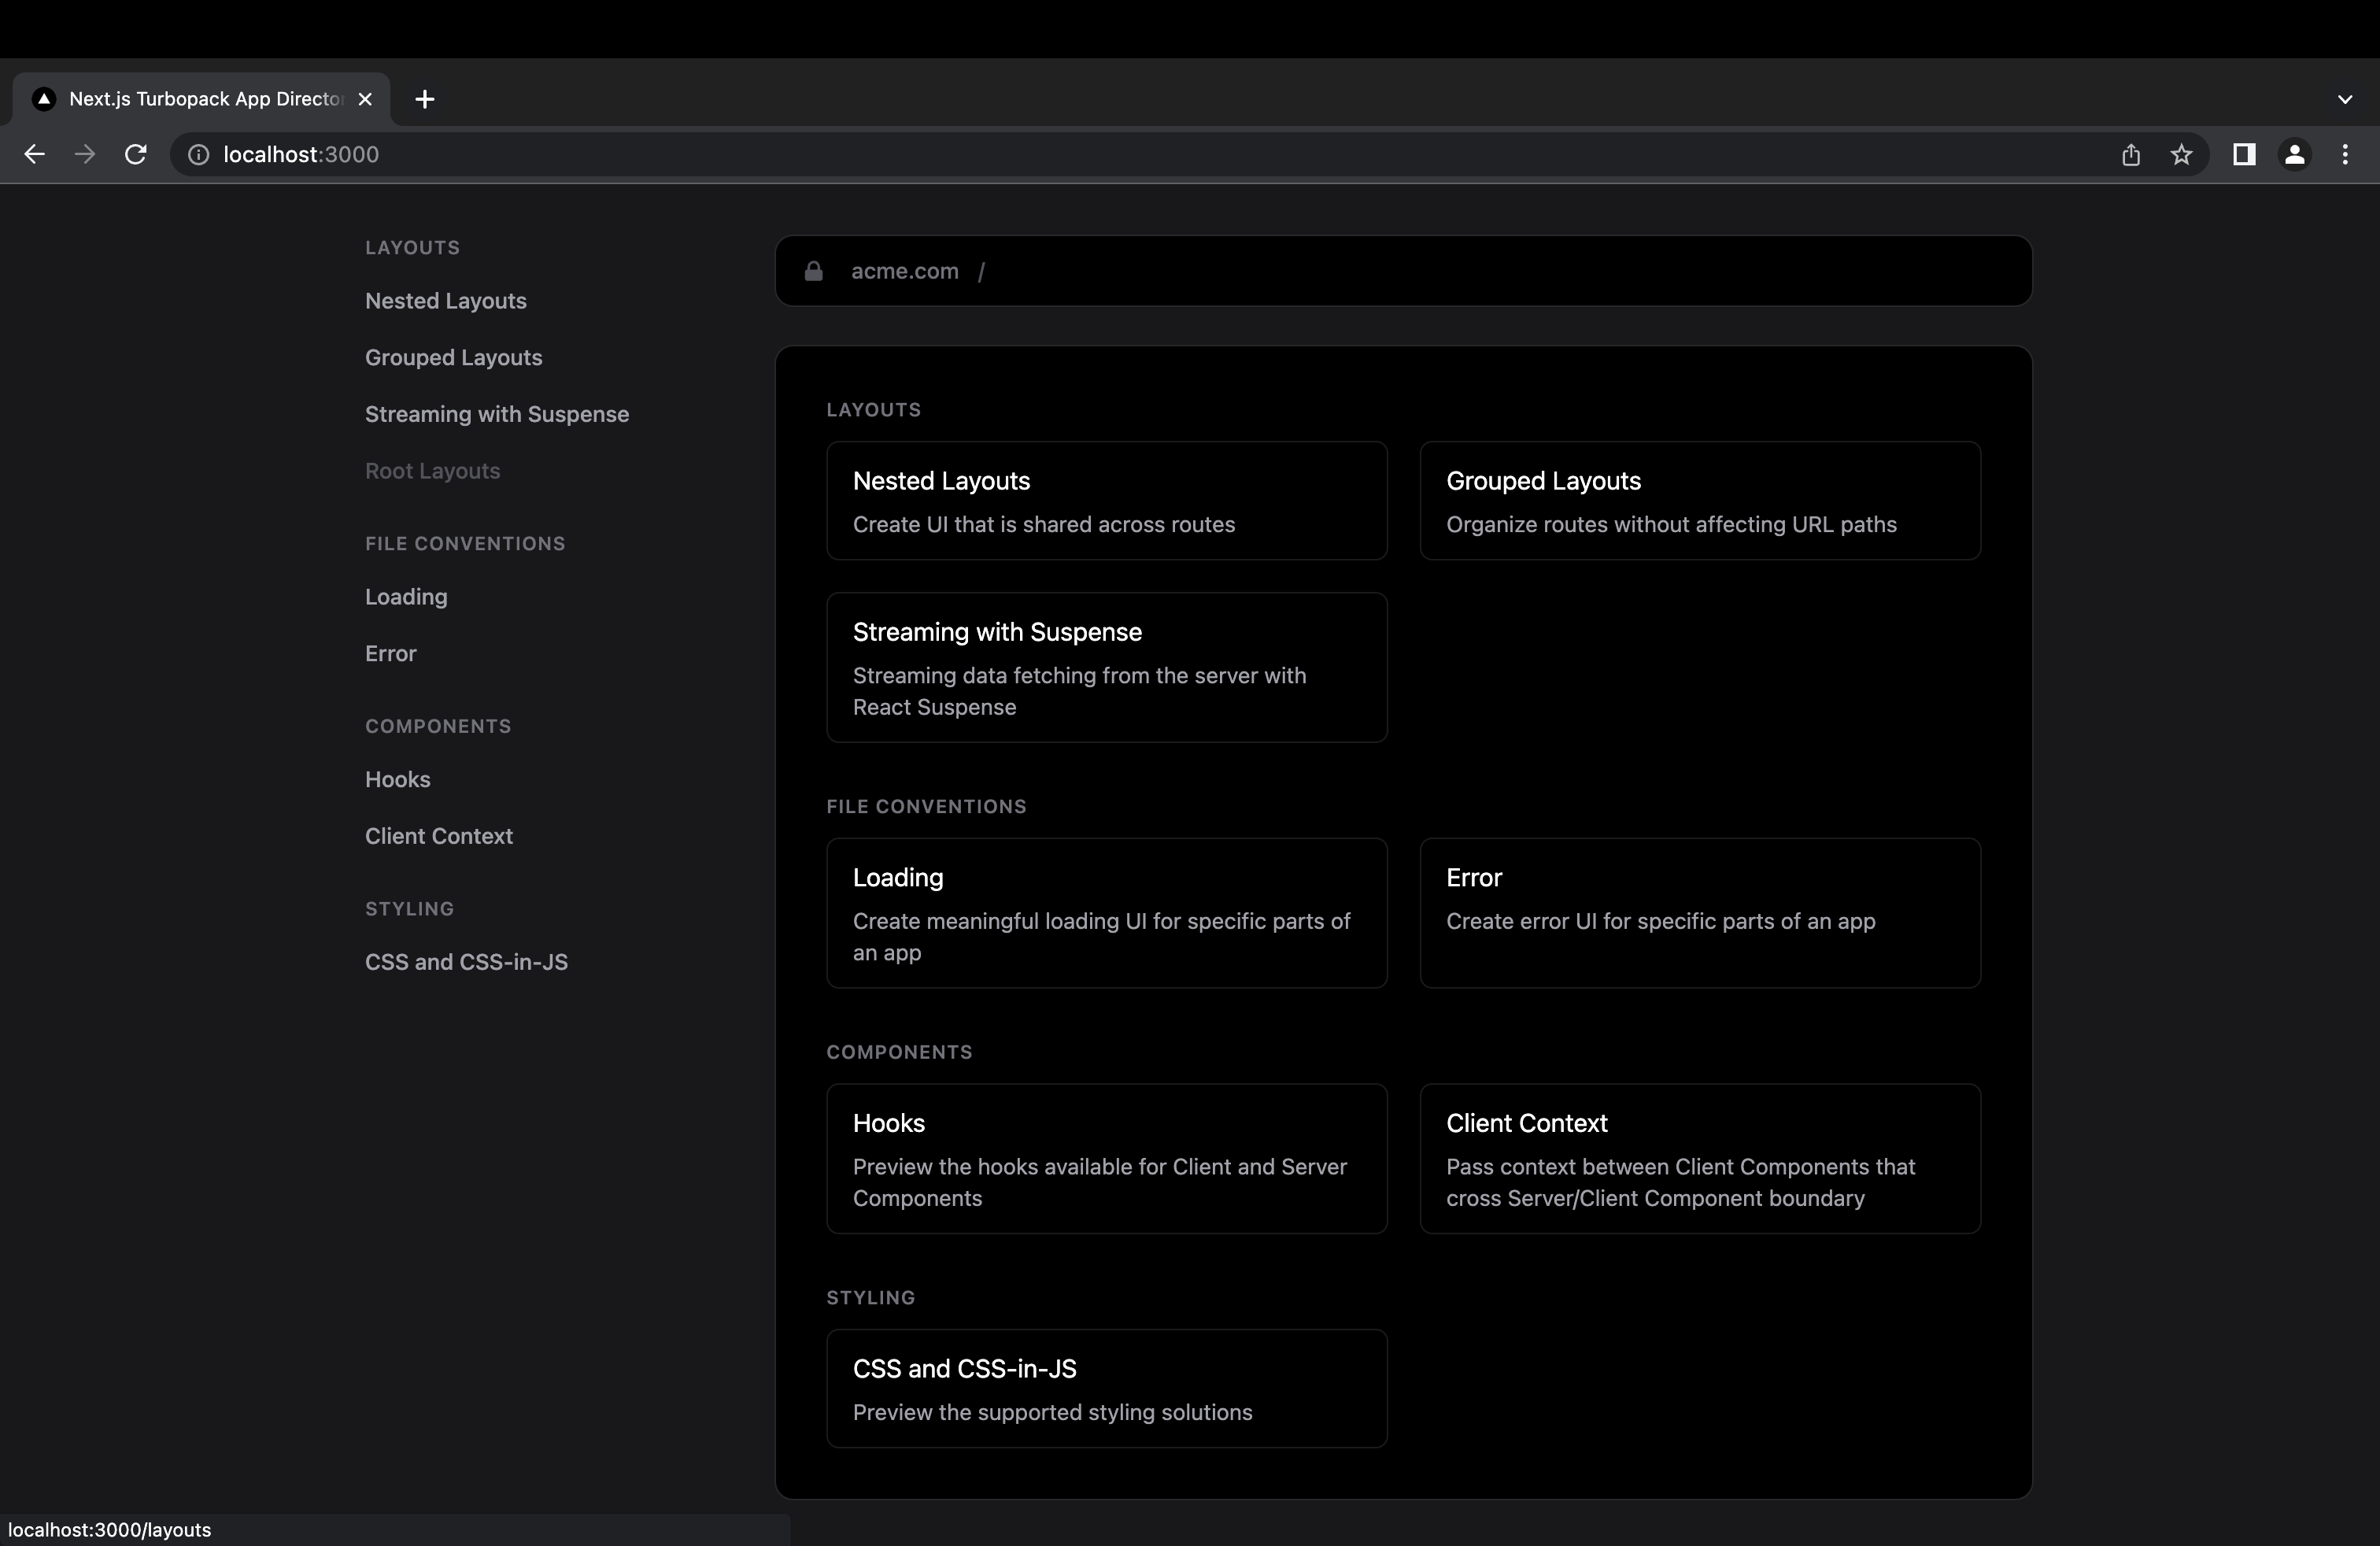
Task: Open the Error card
Action: [x=1700, y=913]
